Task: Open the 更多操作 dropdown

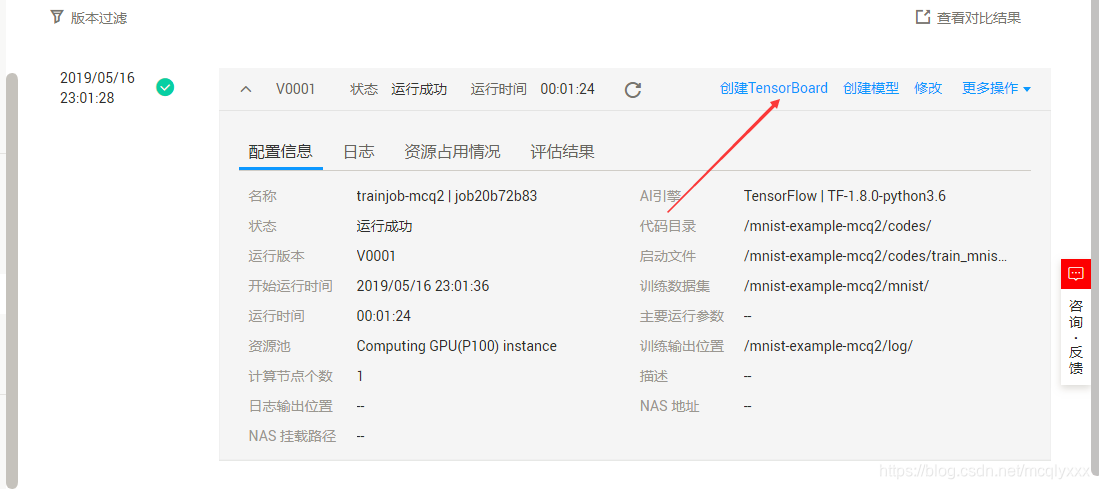Action: point(996,88)
